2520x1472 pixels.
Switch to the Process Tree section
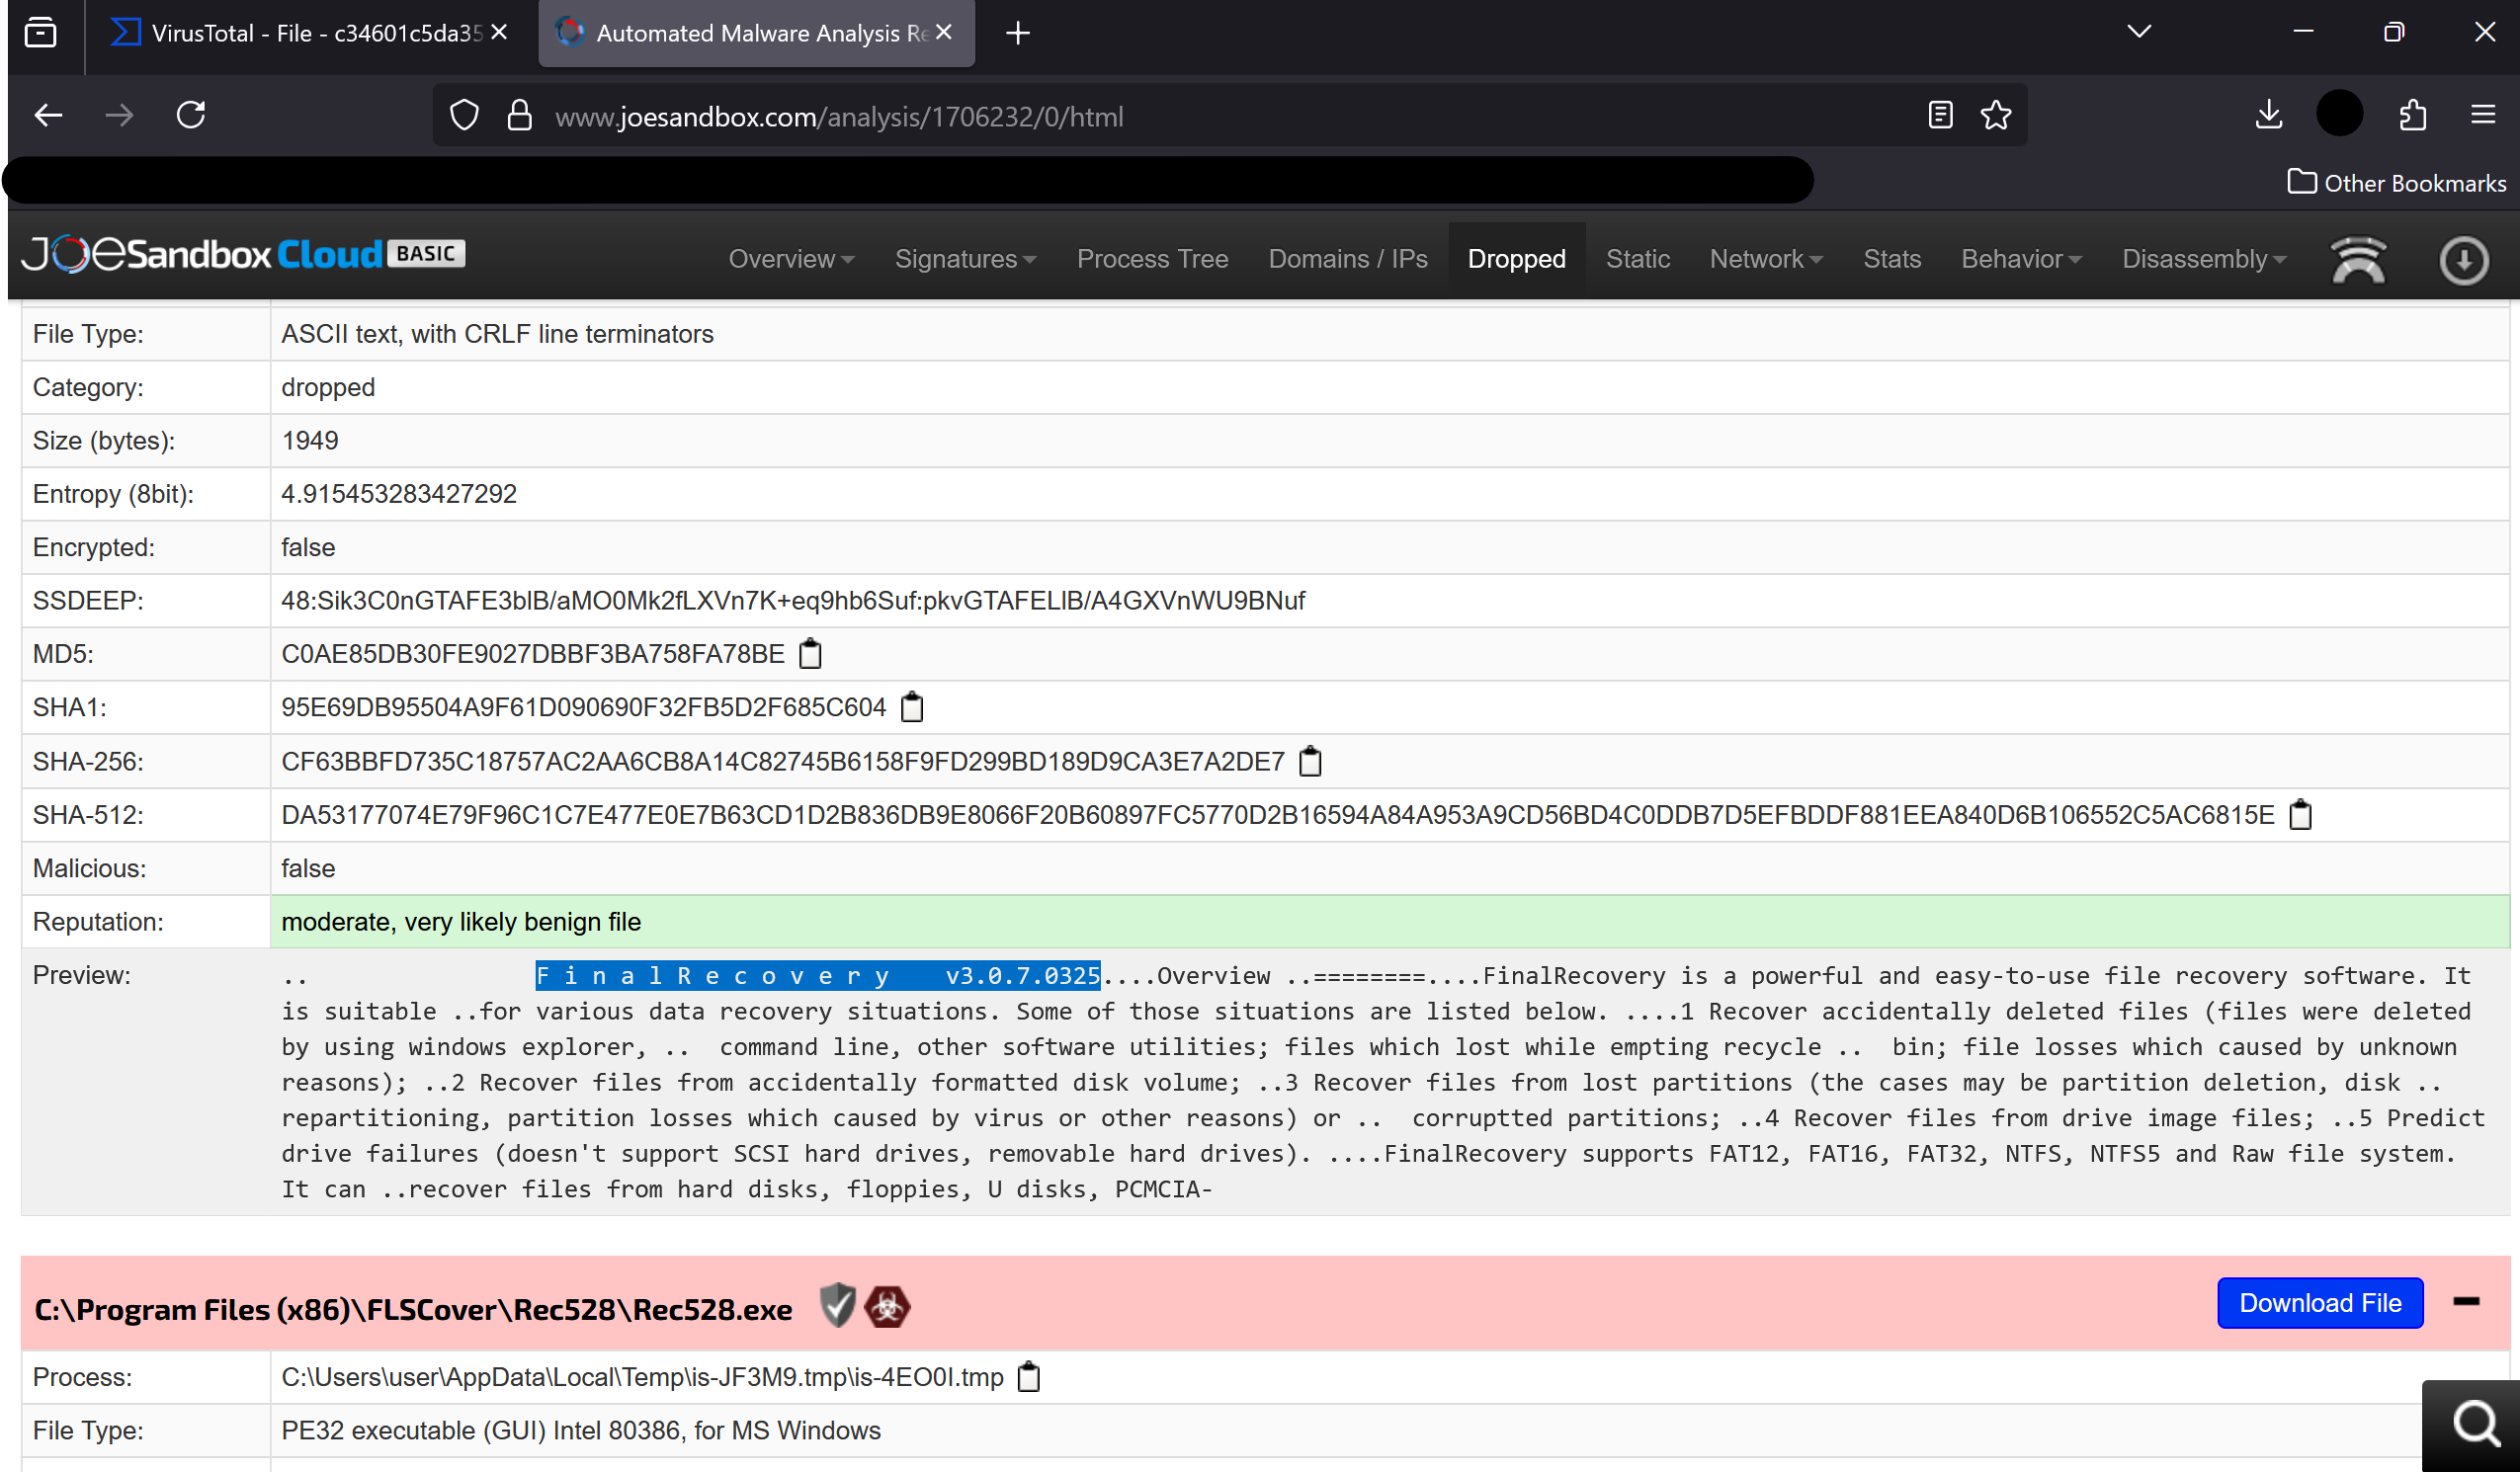pos(1152,259)
